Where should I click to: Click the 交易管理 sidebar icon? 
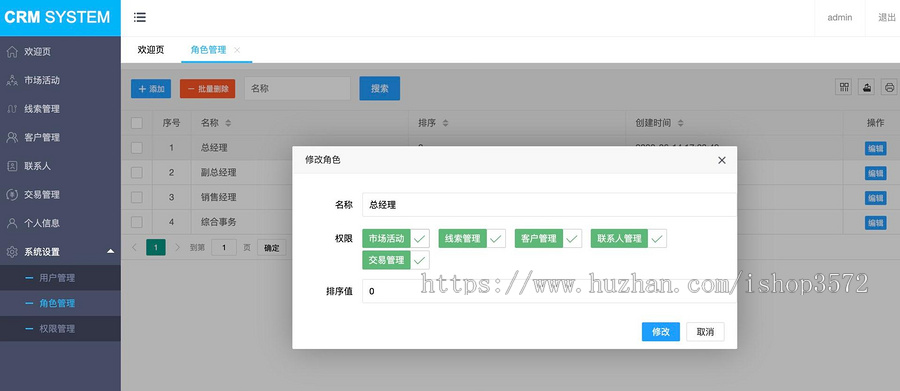pyautogui.click(x=11, y=195)
